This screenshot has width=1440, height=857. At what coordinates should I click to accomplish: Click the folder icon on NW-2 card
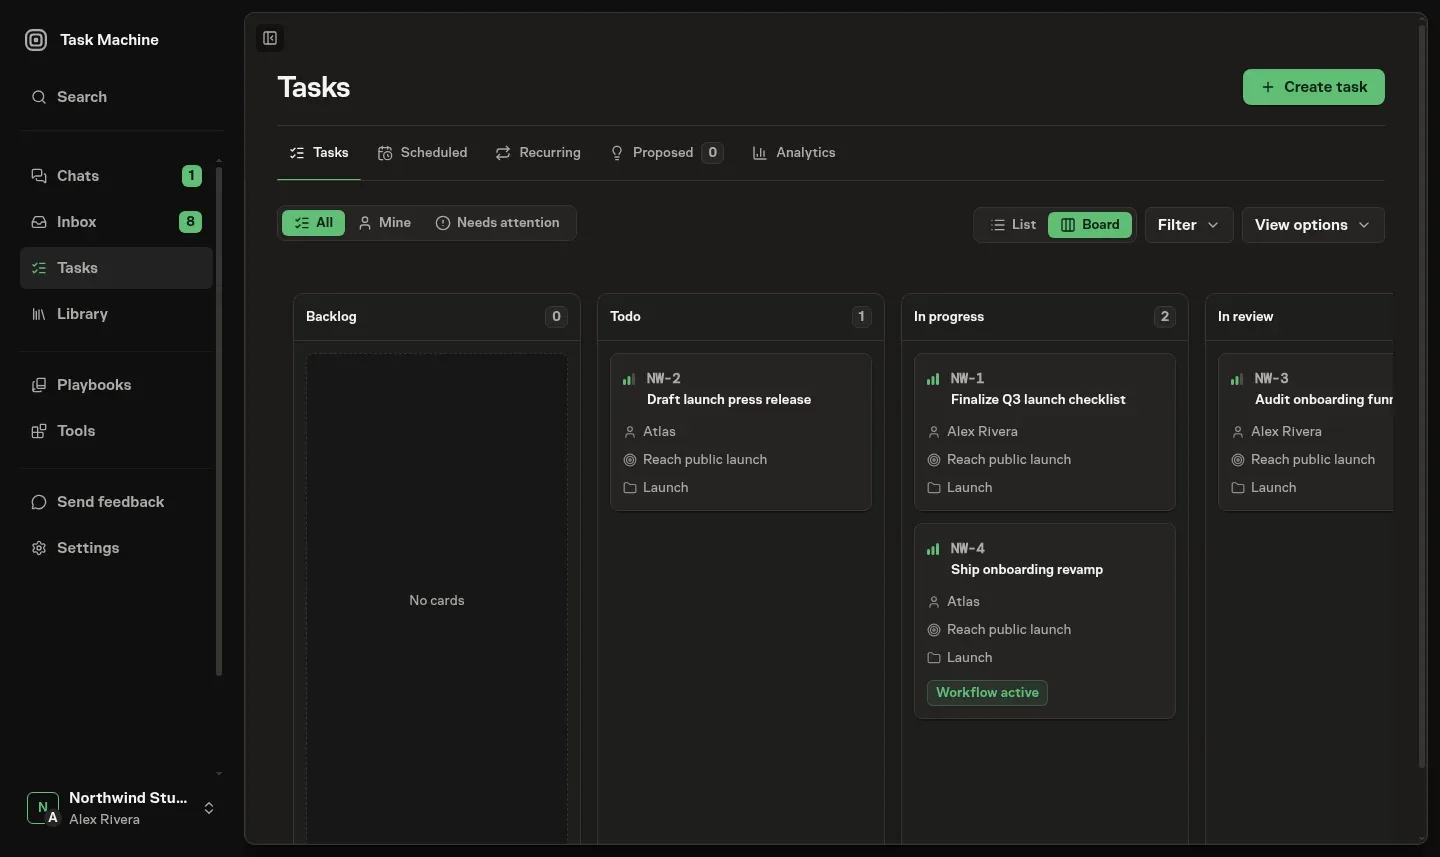click(x=630, y=488)
